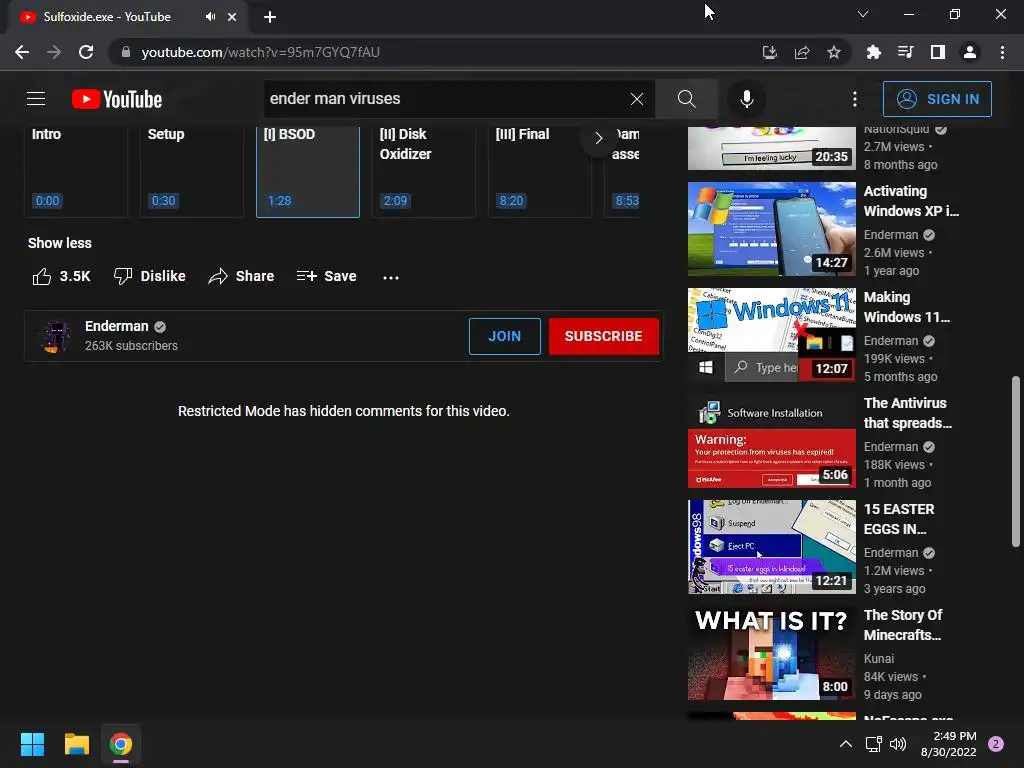The height and width of the screenshot is (768, 1024).
Task: Open YouTube settings three-dot menu
Action: 854,99
